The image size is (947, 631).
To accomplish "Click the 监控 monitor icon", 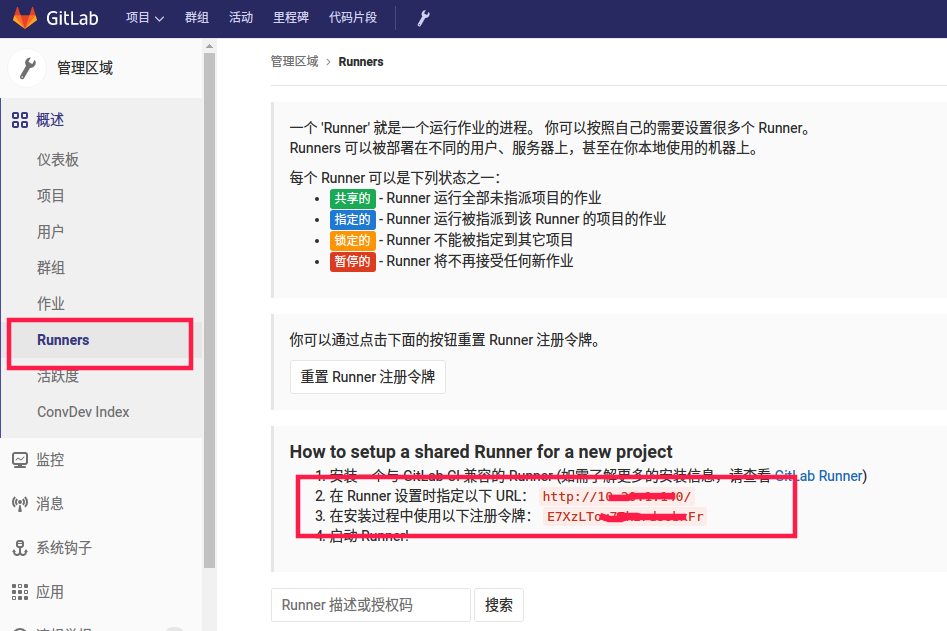I will tap(20, 460).
